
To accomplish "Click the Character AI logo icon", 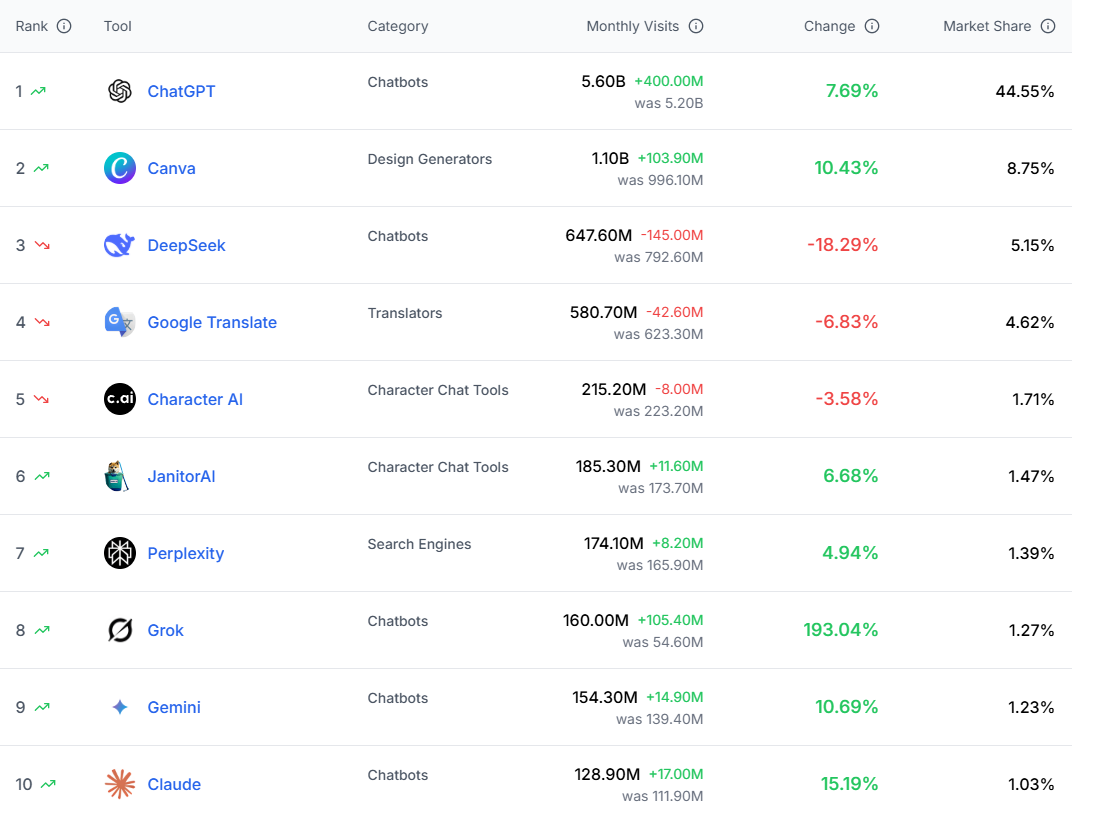I will click(x=120, y=399).
